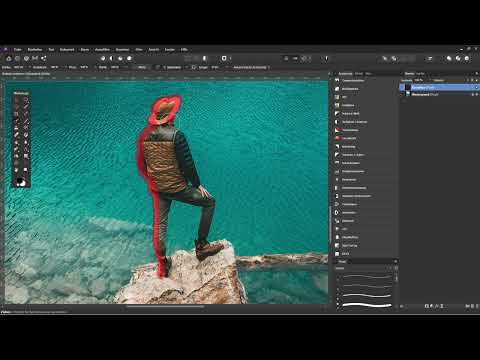The height and width of the screenshot is (360, 480).
Task: Add a Schatten/Lichter adjustment
Action: [x=365, y=155]
